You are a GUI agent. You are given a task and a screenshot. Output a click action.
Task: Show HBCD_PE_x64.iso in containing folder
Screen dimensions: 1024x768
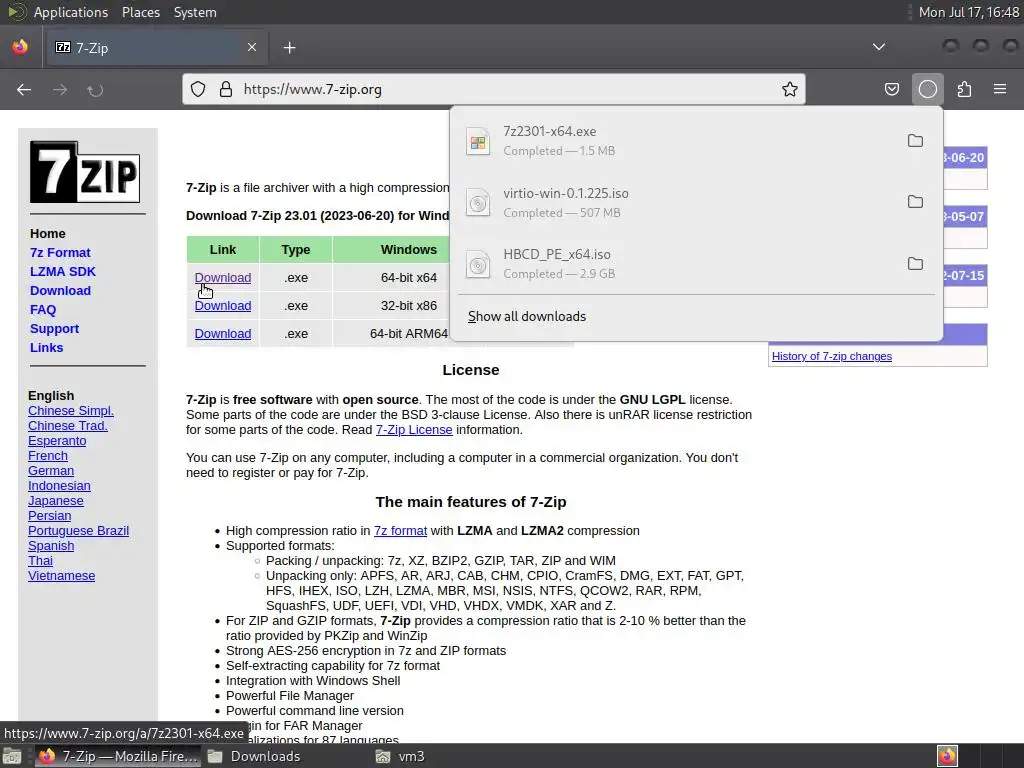click(915, 264)
